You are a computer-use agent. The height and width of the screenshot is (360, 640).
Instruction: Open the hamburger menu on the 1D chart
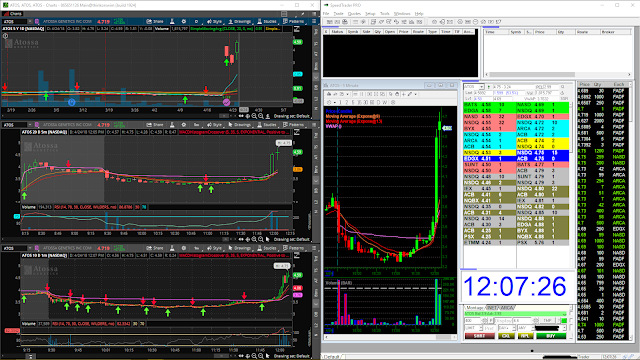coord(314,21)
